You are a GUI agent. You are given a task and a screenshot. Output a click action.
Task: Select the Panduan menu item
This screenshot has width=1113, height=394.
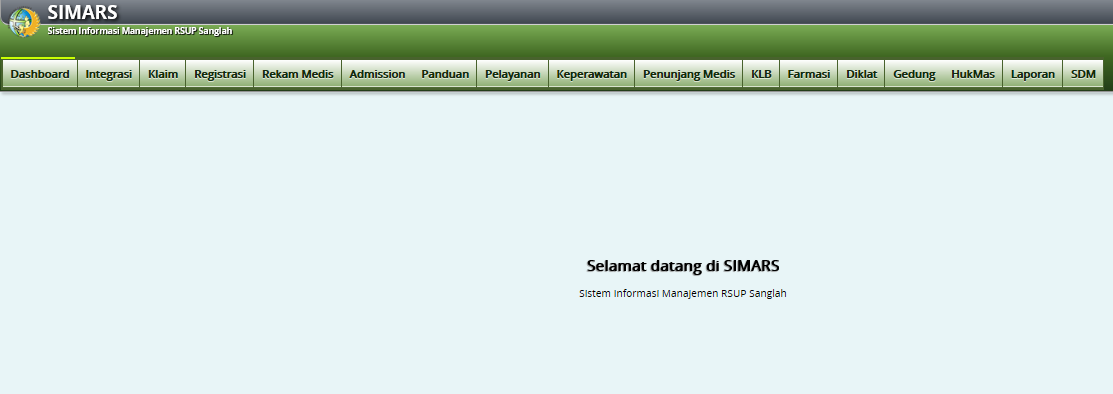pyautogui.click(x=445, y=74)
